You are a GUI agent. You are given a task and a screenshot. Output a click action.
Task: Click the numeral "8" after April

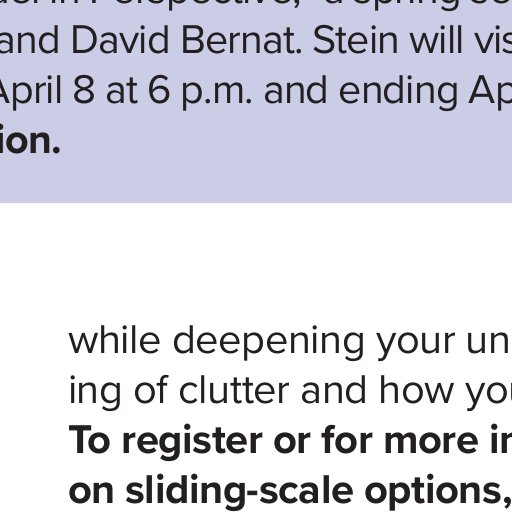point(83,90)
